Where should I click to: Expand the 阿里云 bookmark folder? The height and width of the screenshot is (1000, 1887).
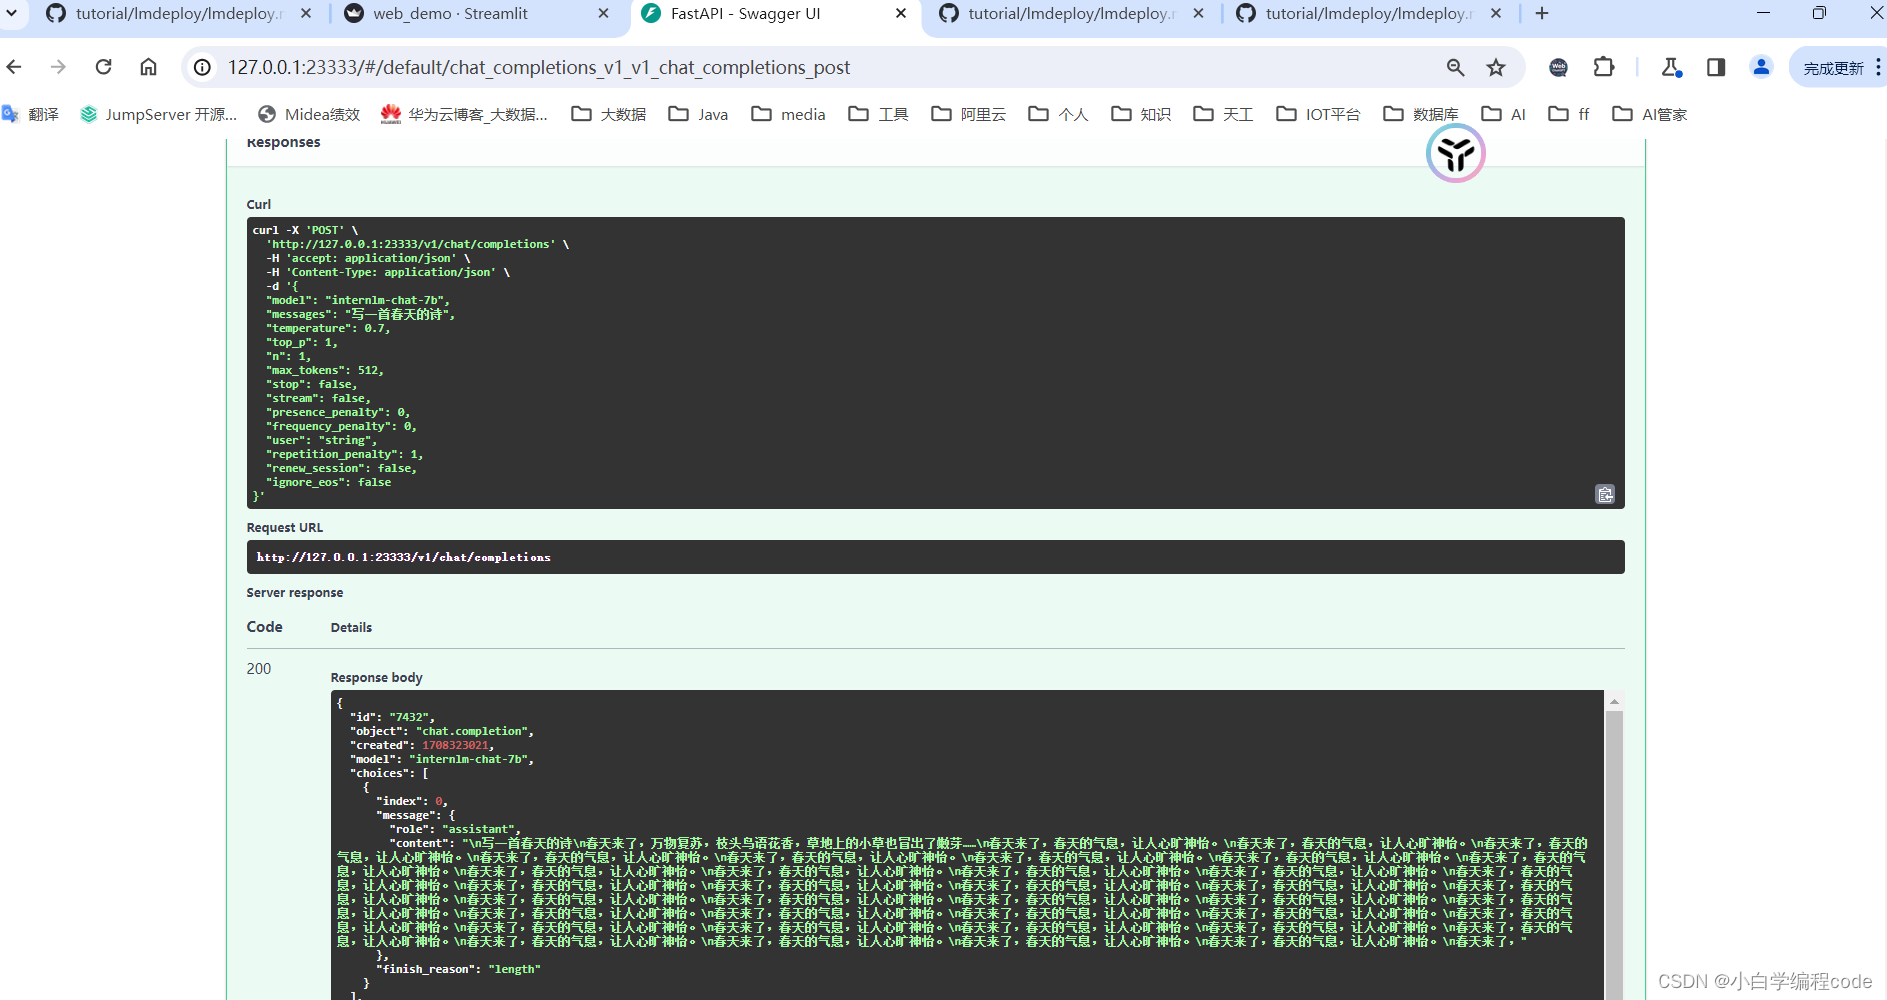tap(968, 114)
